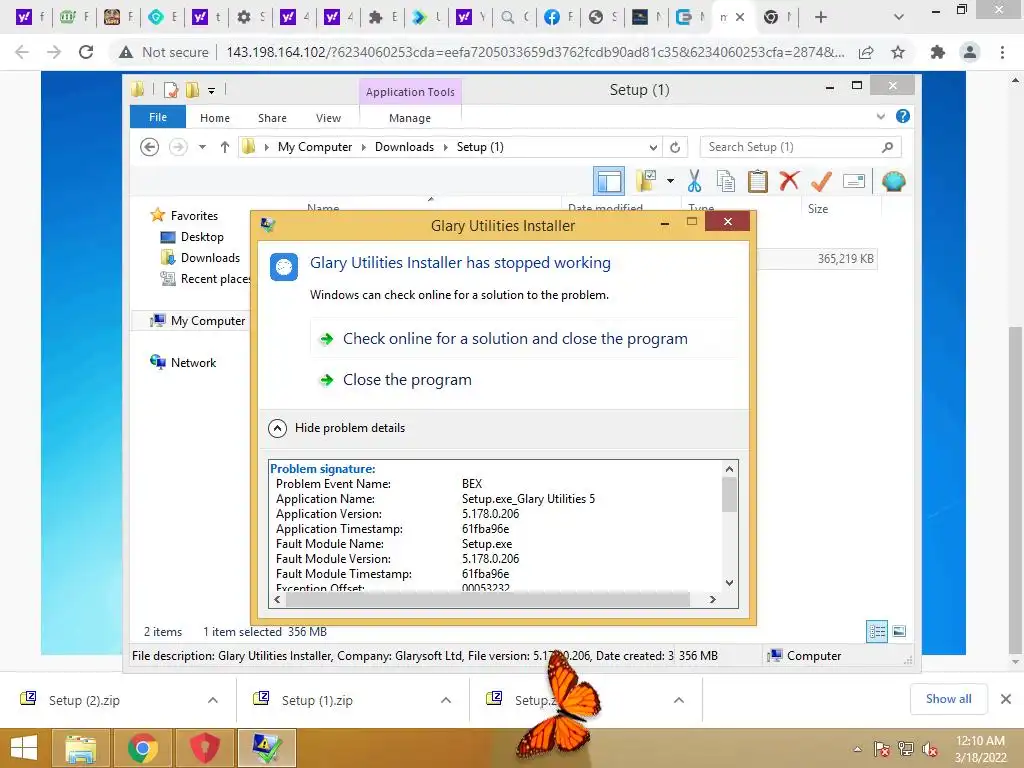Click the muted volume tray icon
Viewport: 1024px width, 768px height.
pos(929,749)
